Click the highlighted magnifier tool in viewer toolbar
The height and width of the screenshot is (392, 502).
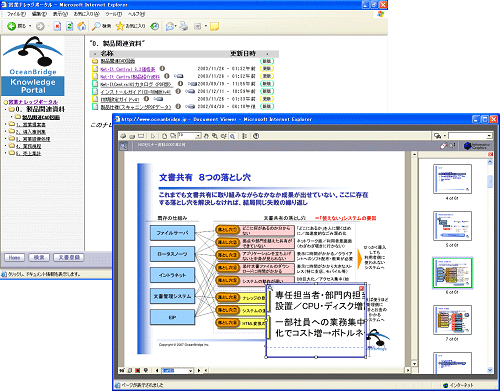point(233,136)
